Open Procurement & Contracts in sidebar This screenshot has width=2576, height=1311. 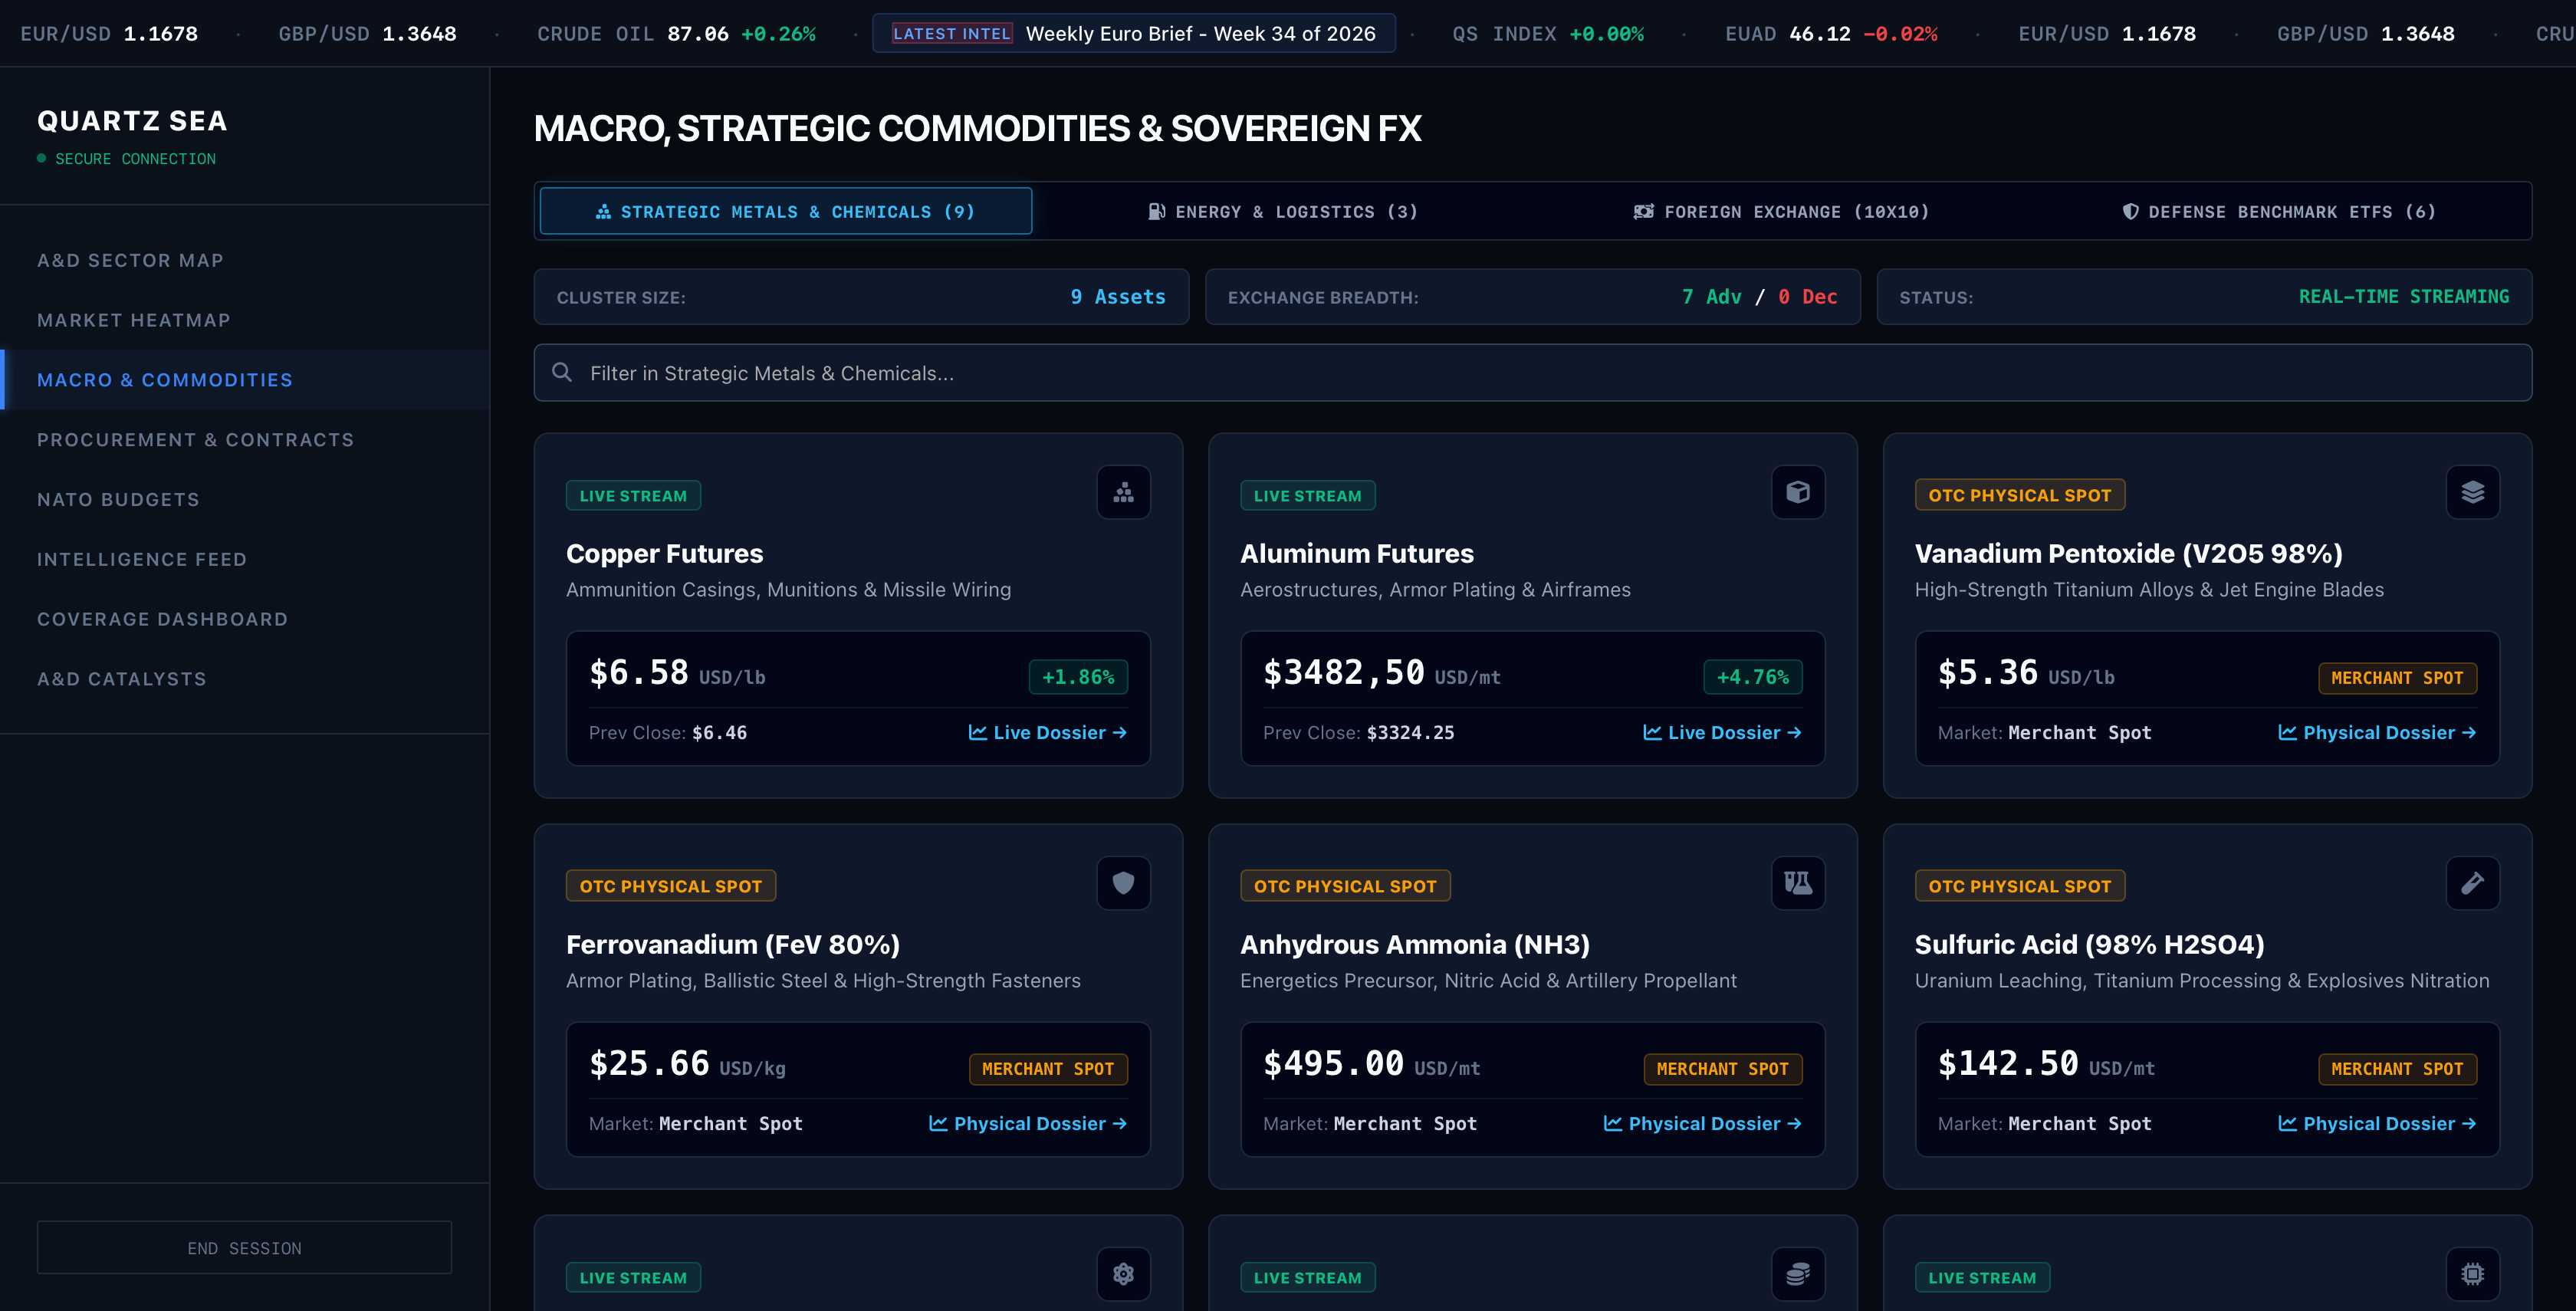tap(245, 440)
